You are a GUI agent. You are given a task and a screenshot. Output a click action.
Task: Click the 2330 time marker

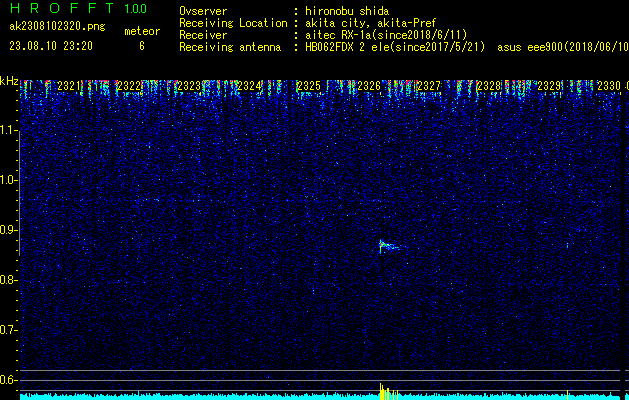coord(608,87)
